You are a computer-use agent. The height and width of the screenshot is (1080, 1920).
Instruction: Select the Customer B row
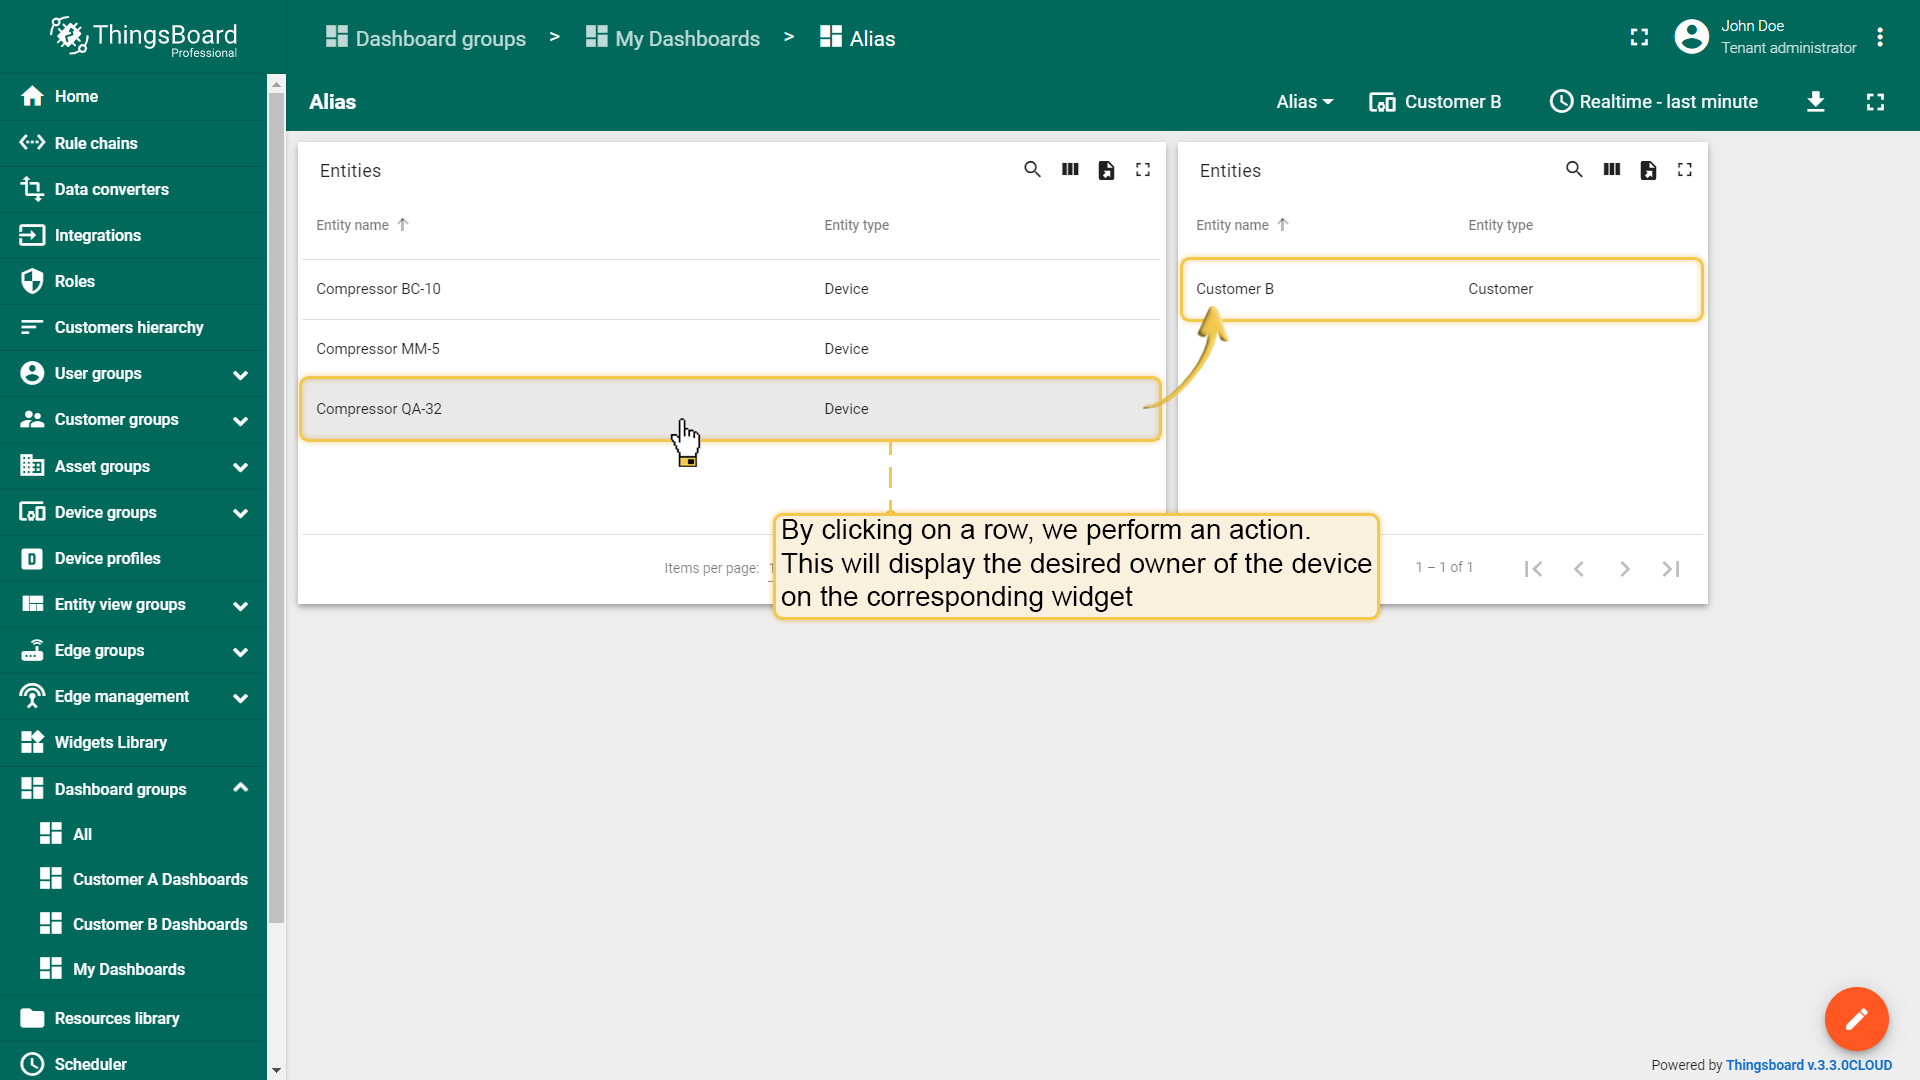(x=1441, y=289)
